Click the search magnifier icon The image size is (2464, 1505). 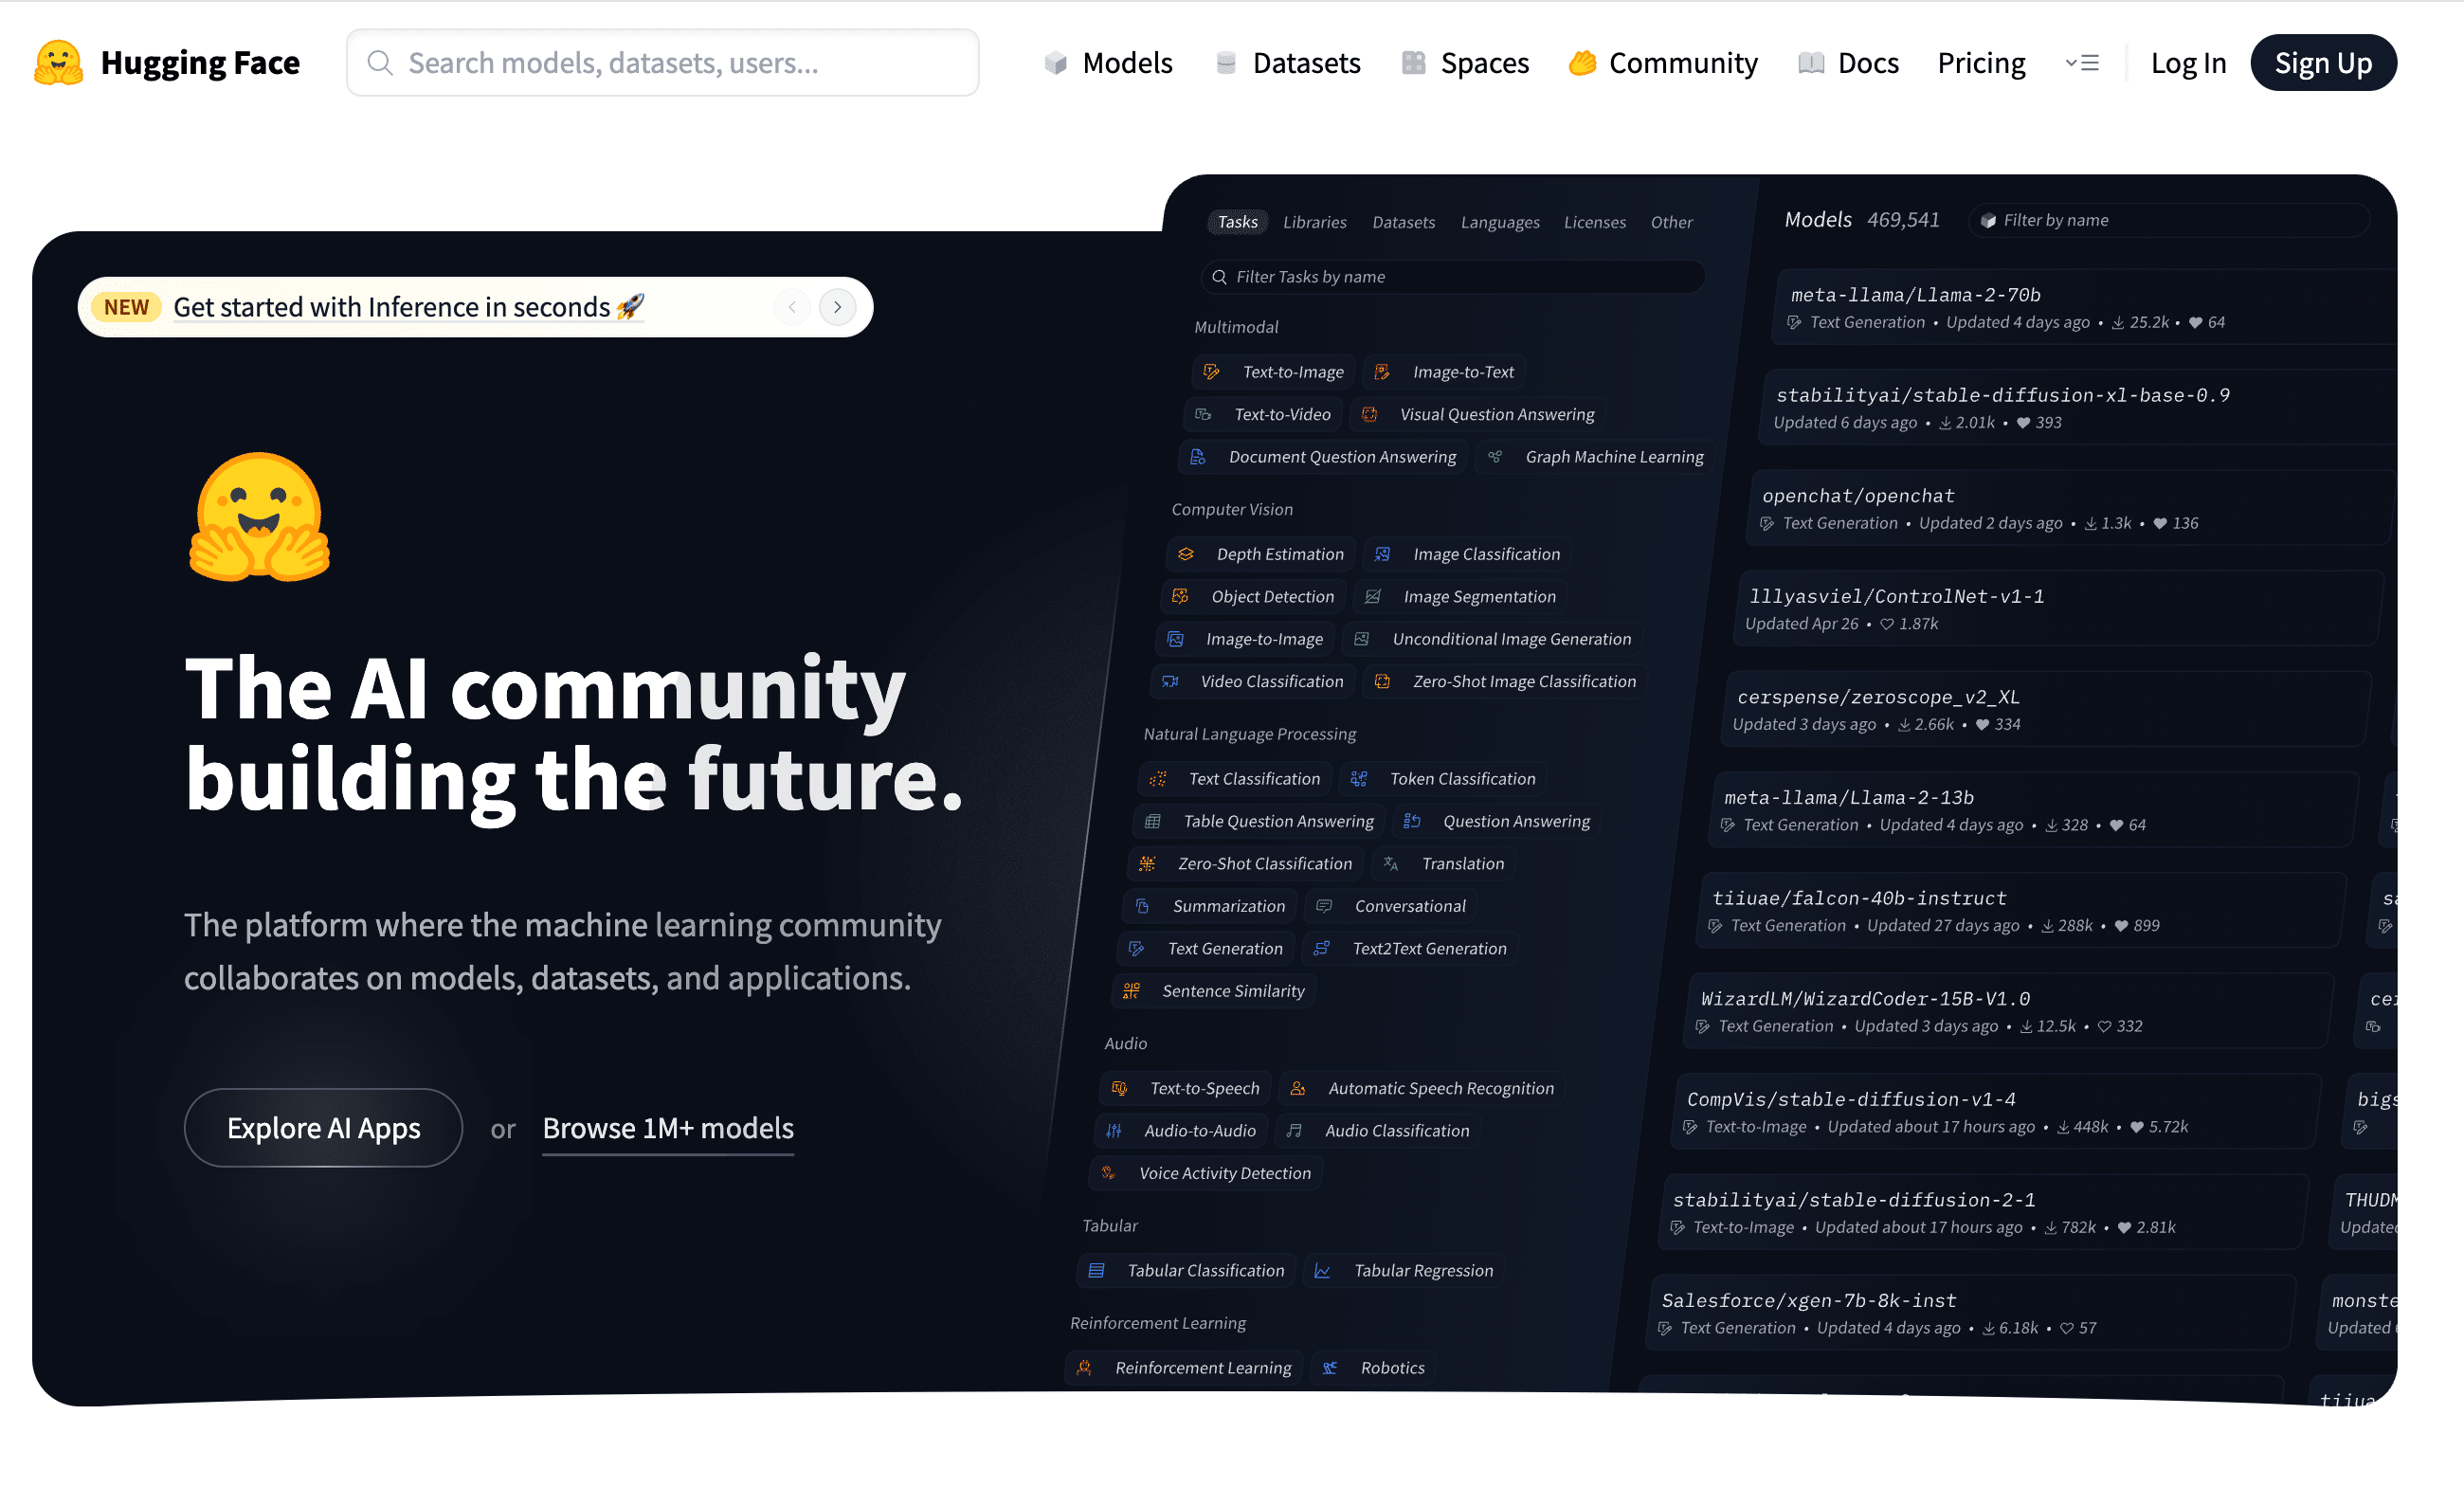coord(380,63)
